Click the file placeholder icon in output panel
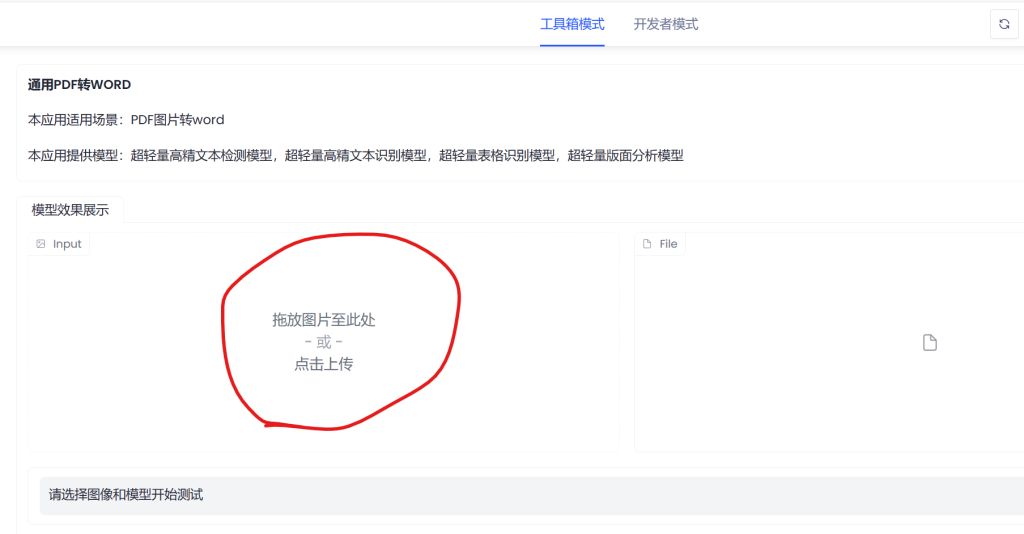 (929, 343)
